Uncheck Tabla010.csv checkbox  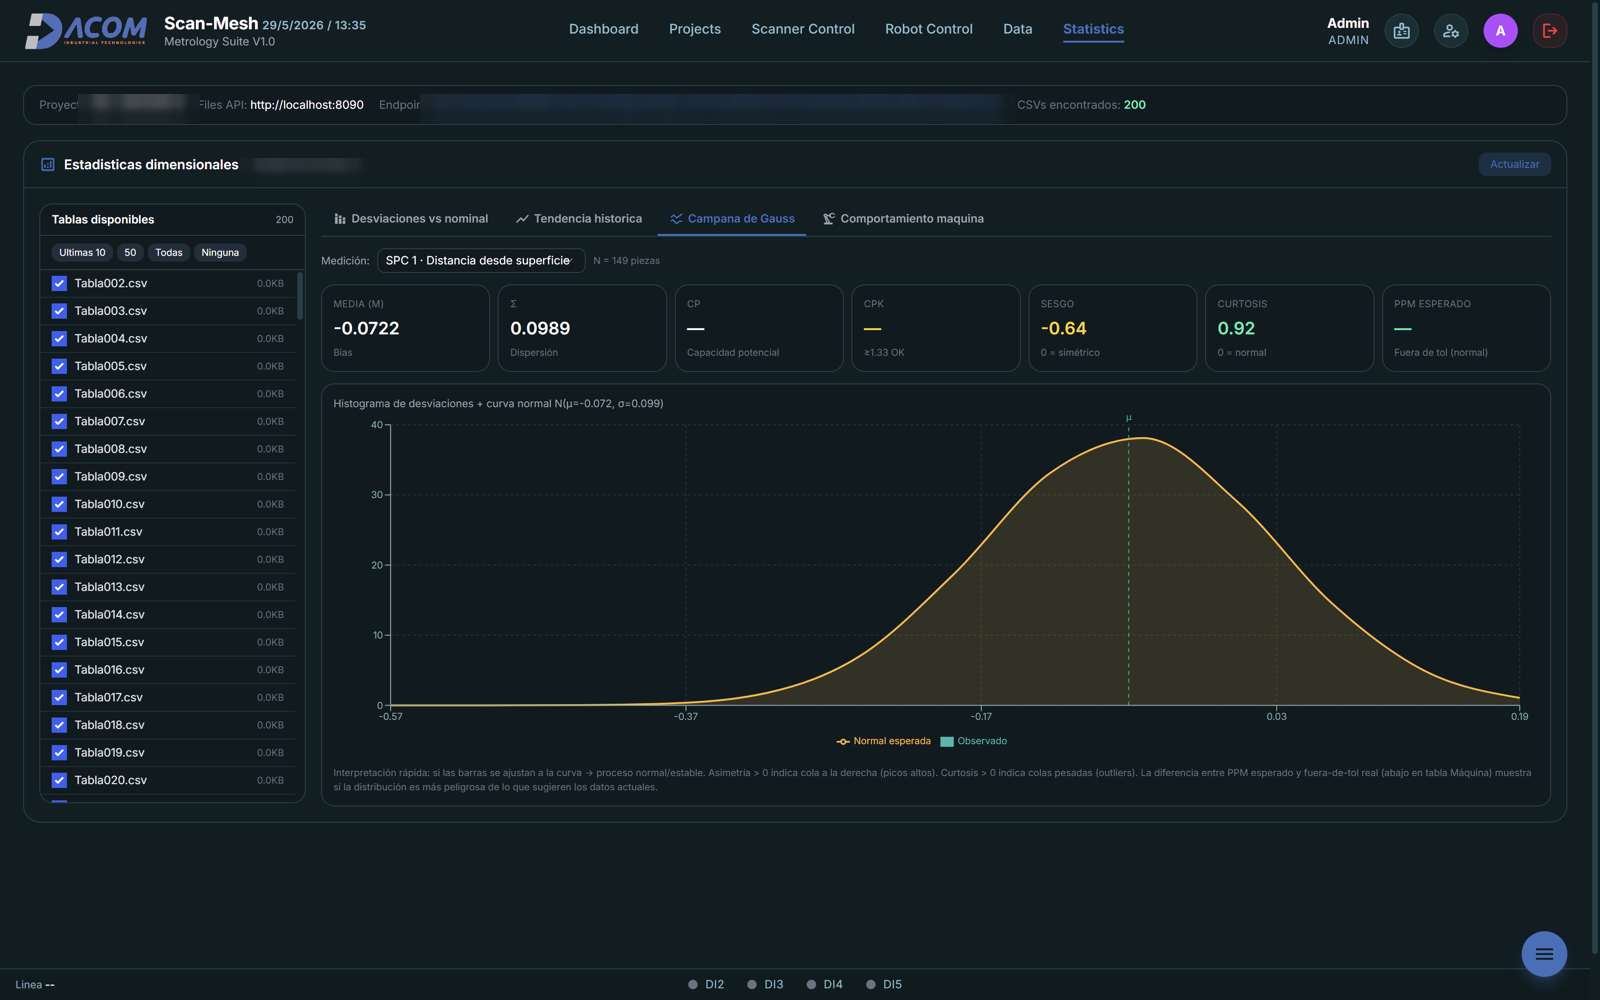click(x=59, y=504)
